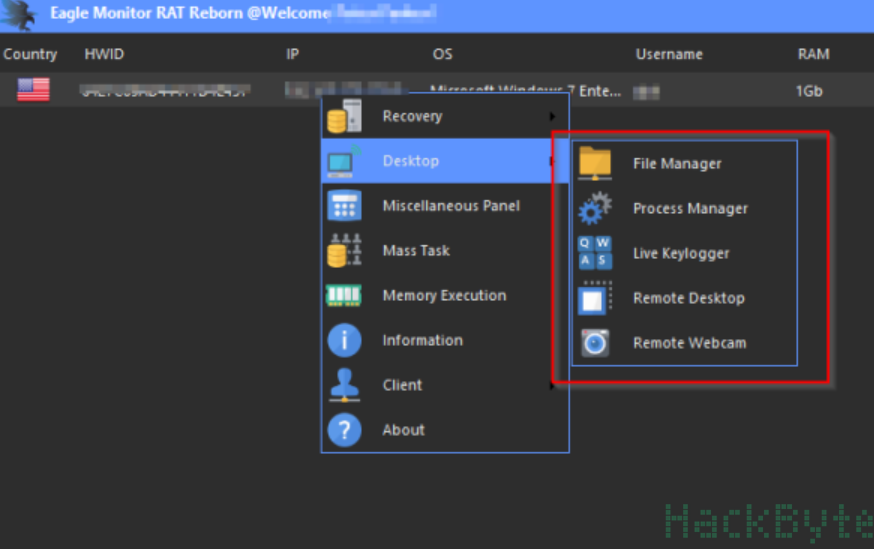
Task: Click the File Manager folder icon
Action: pyautogui.click(x=595, y=163)
